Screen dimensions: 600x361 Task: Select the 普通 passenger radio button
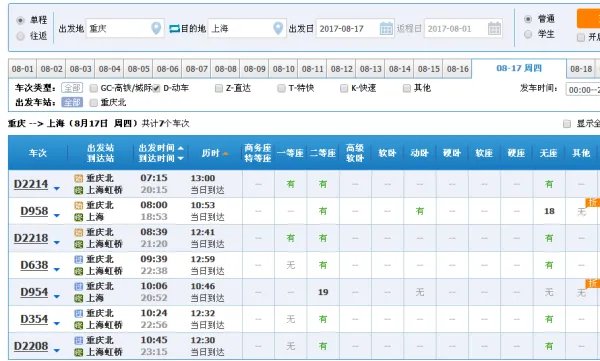click(x=528, y=19)
